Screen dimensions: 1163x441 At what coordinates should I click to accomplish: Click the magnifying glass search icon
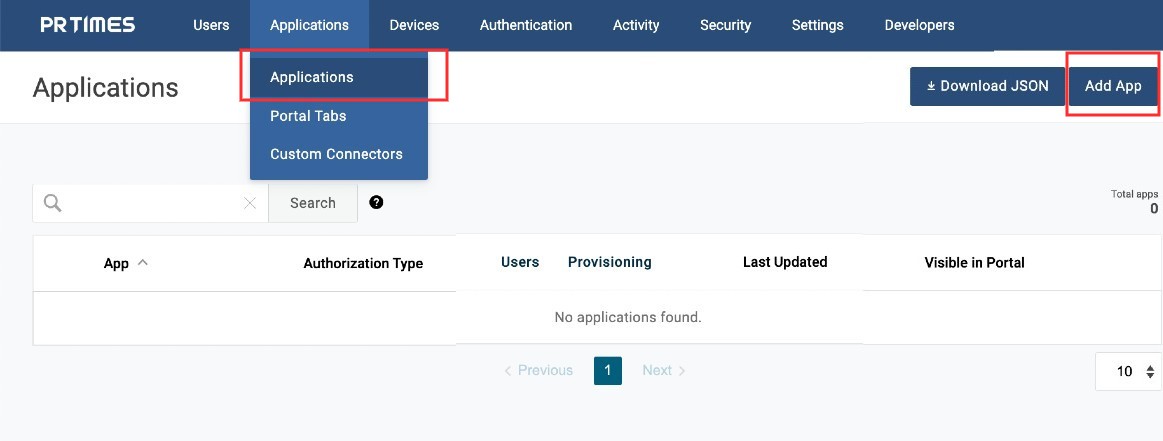(x=53, y=203)
